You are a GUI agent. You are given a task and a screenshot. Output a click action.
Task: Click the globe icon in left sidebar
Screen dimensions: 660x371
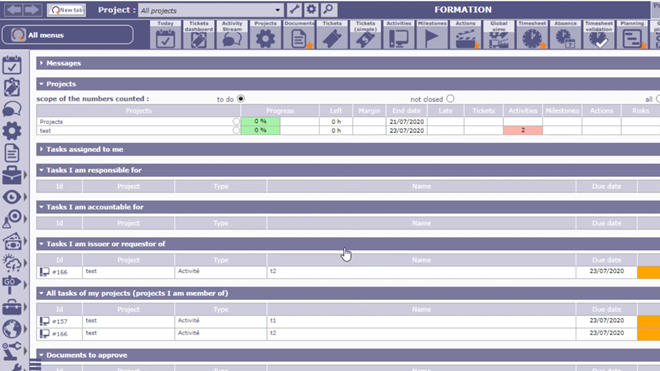coord(12,328)
